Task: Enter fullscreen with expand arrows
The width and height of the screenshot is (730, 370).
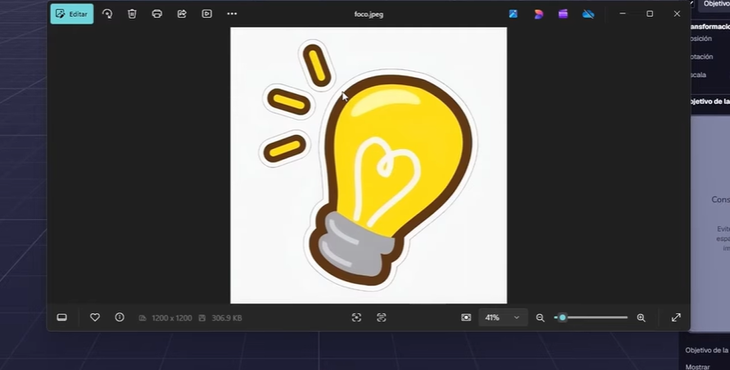Action: click(x=676, y=317)
